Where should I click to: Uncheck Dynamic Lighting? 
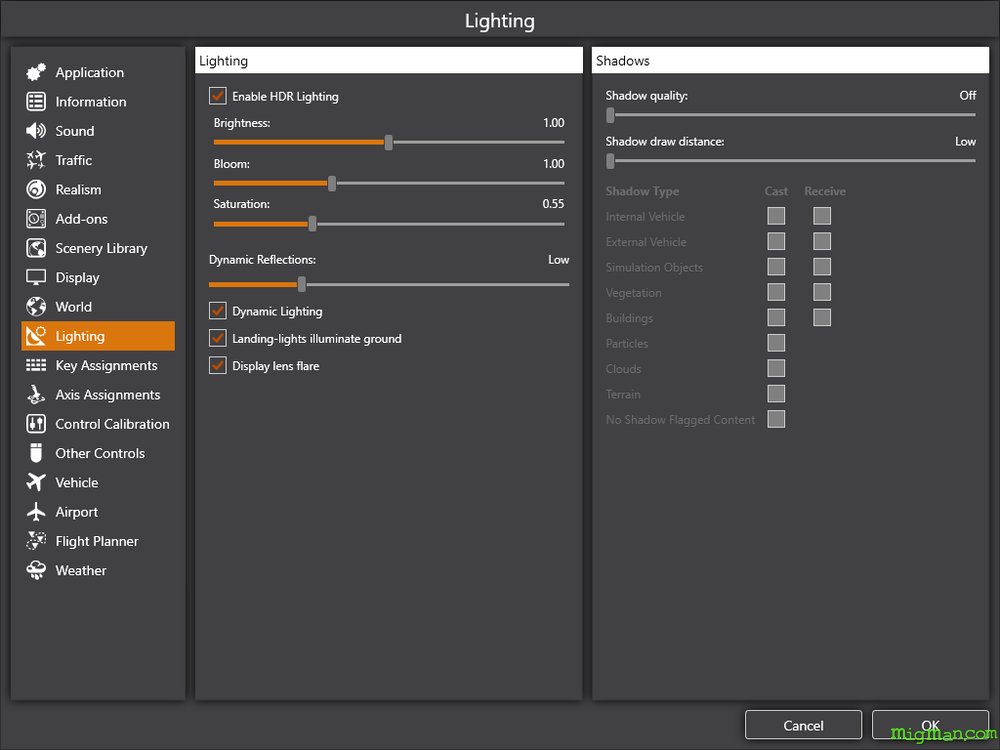217,311
